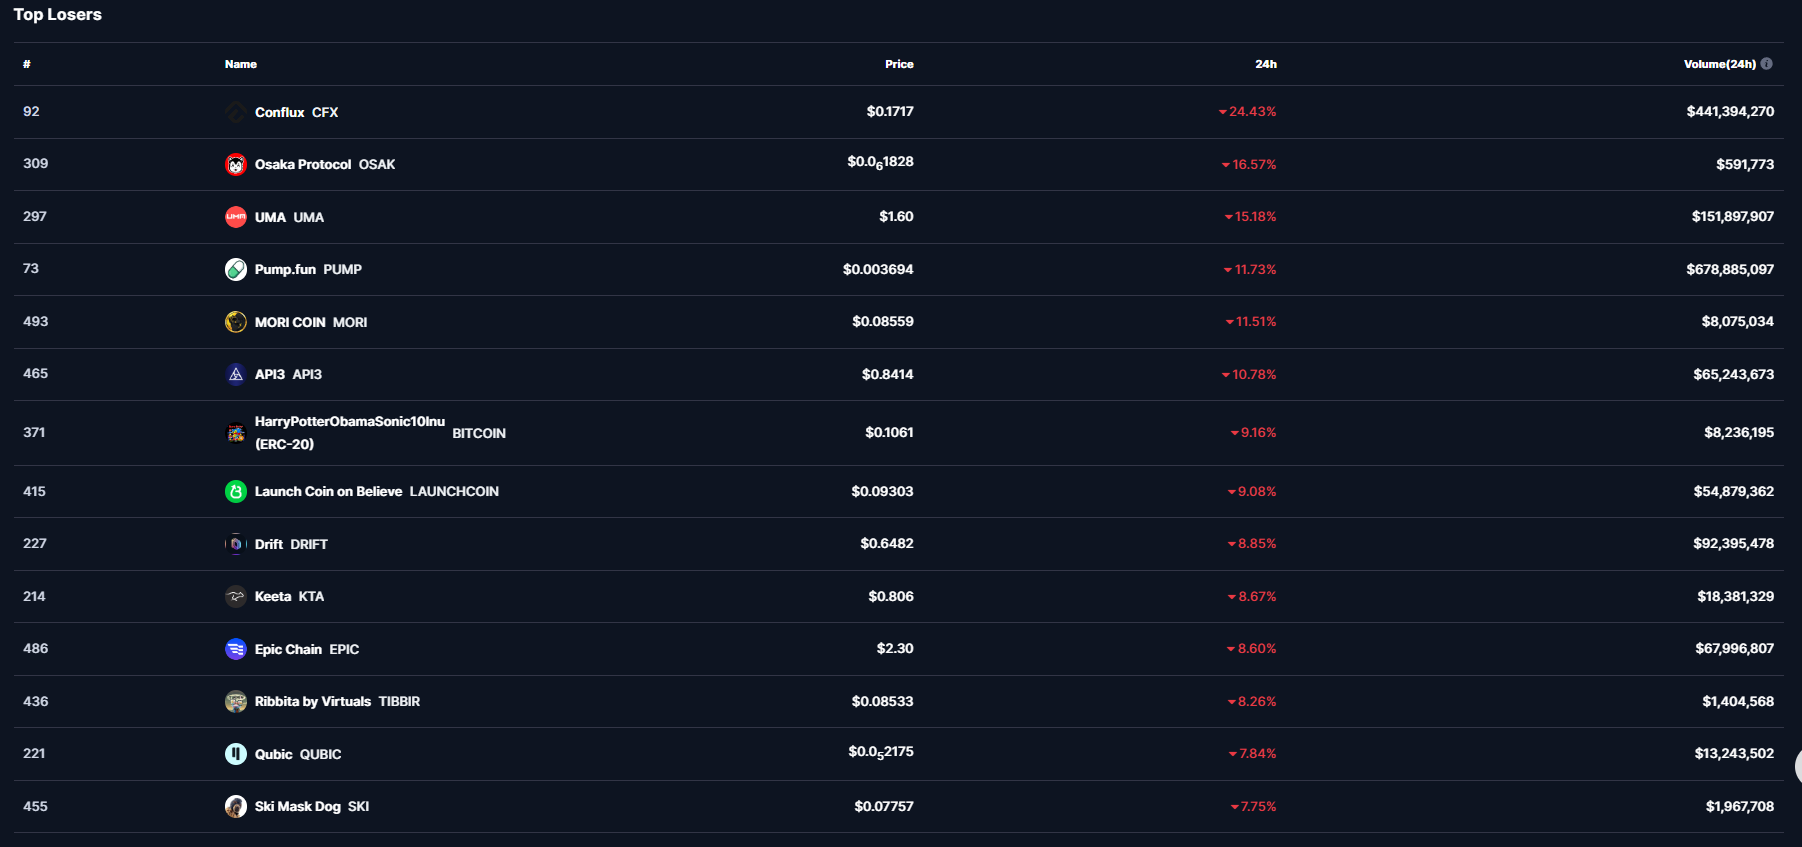Viewport: 1802px width, 847px height.
Task: Sort by rank number column header
Action: 27,64
